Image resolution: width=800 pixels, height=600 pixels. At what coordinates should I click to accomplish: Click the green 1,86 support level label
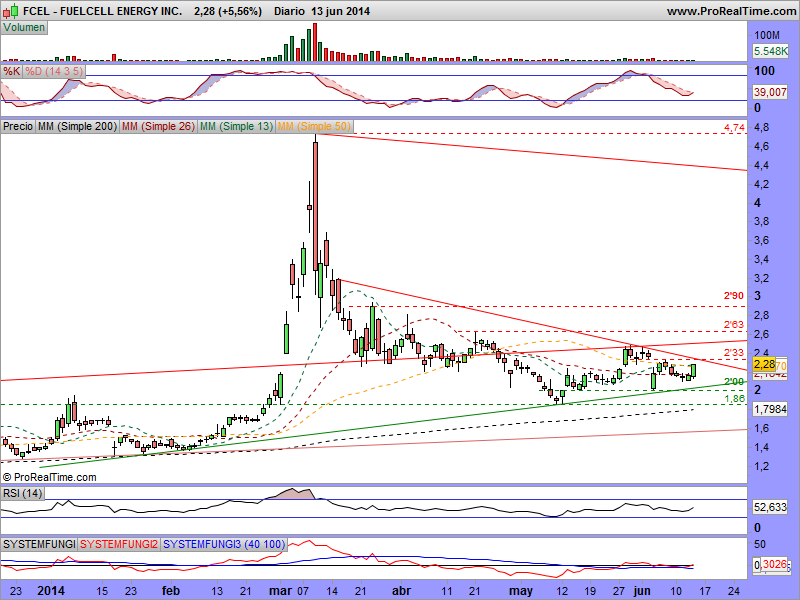click(734, 398)
